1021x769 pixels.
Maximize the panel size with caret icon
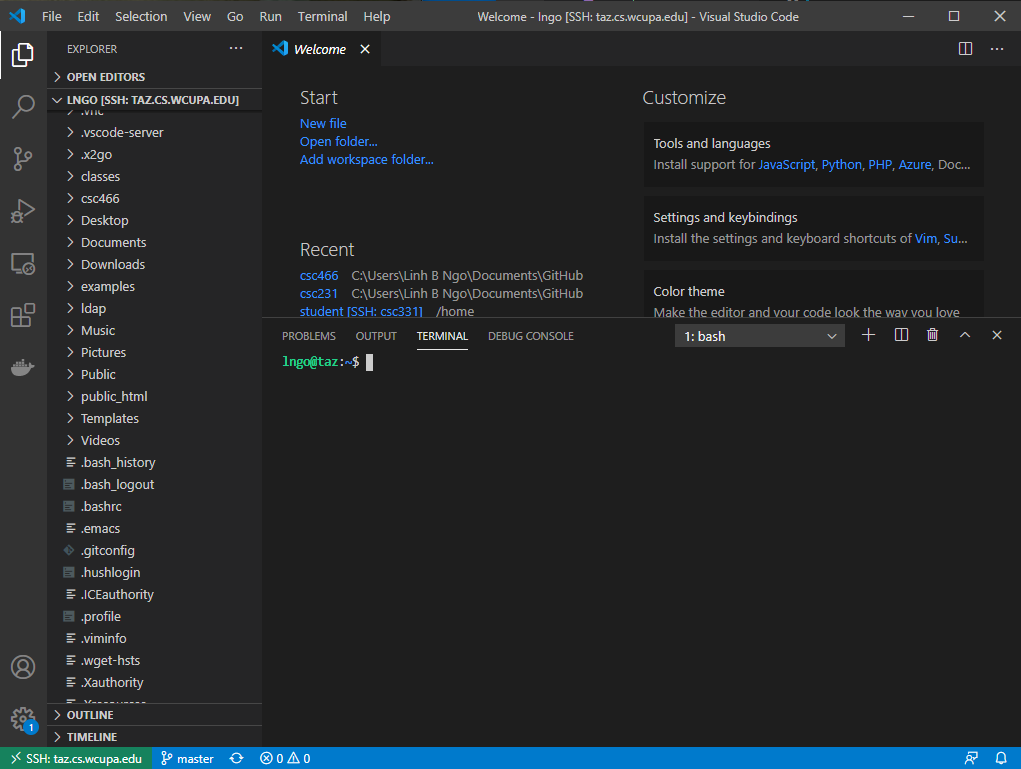pos(965,335)
